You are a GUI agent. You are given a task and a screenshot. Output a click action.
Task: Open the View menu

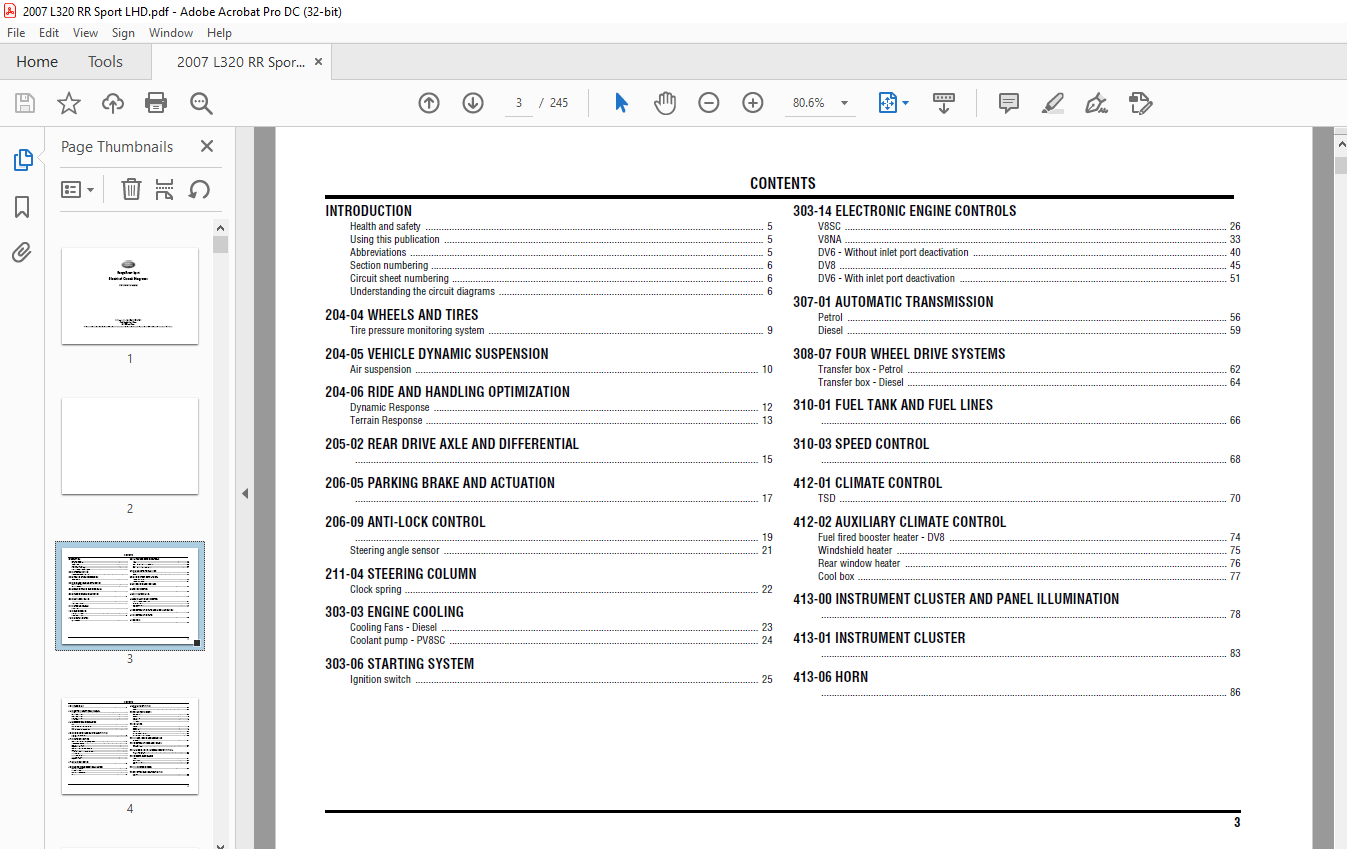86,33
